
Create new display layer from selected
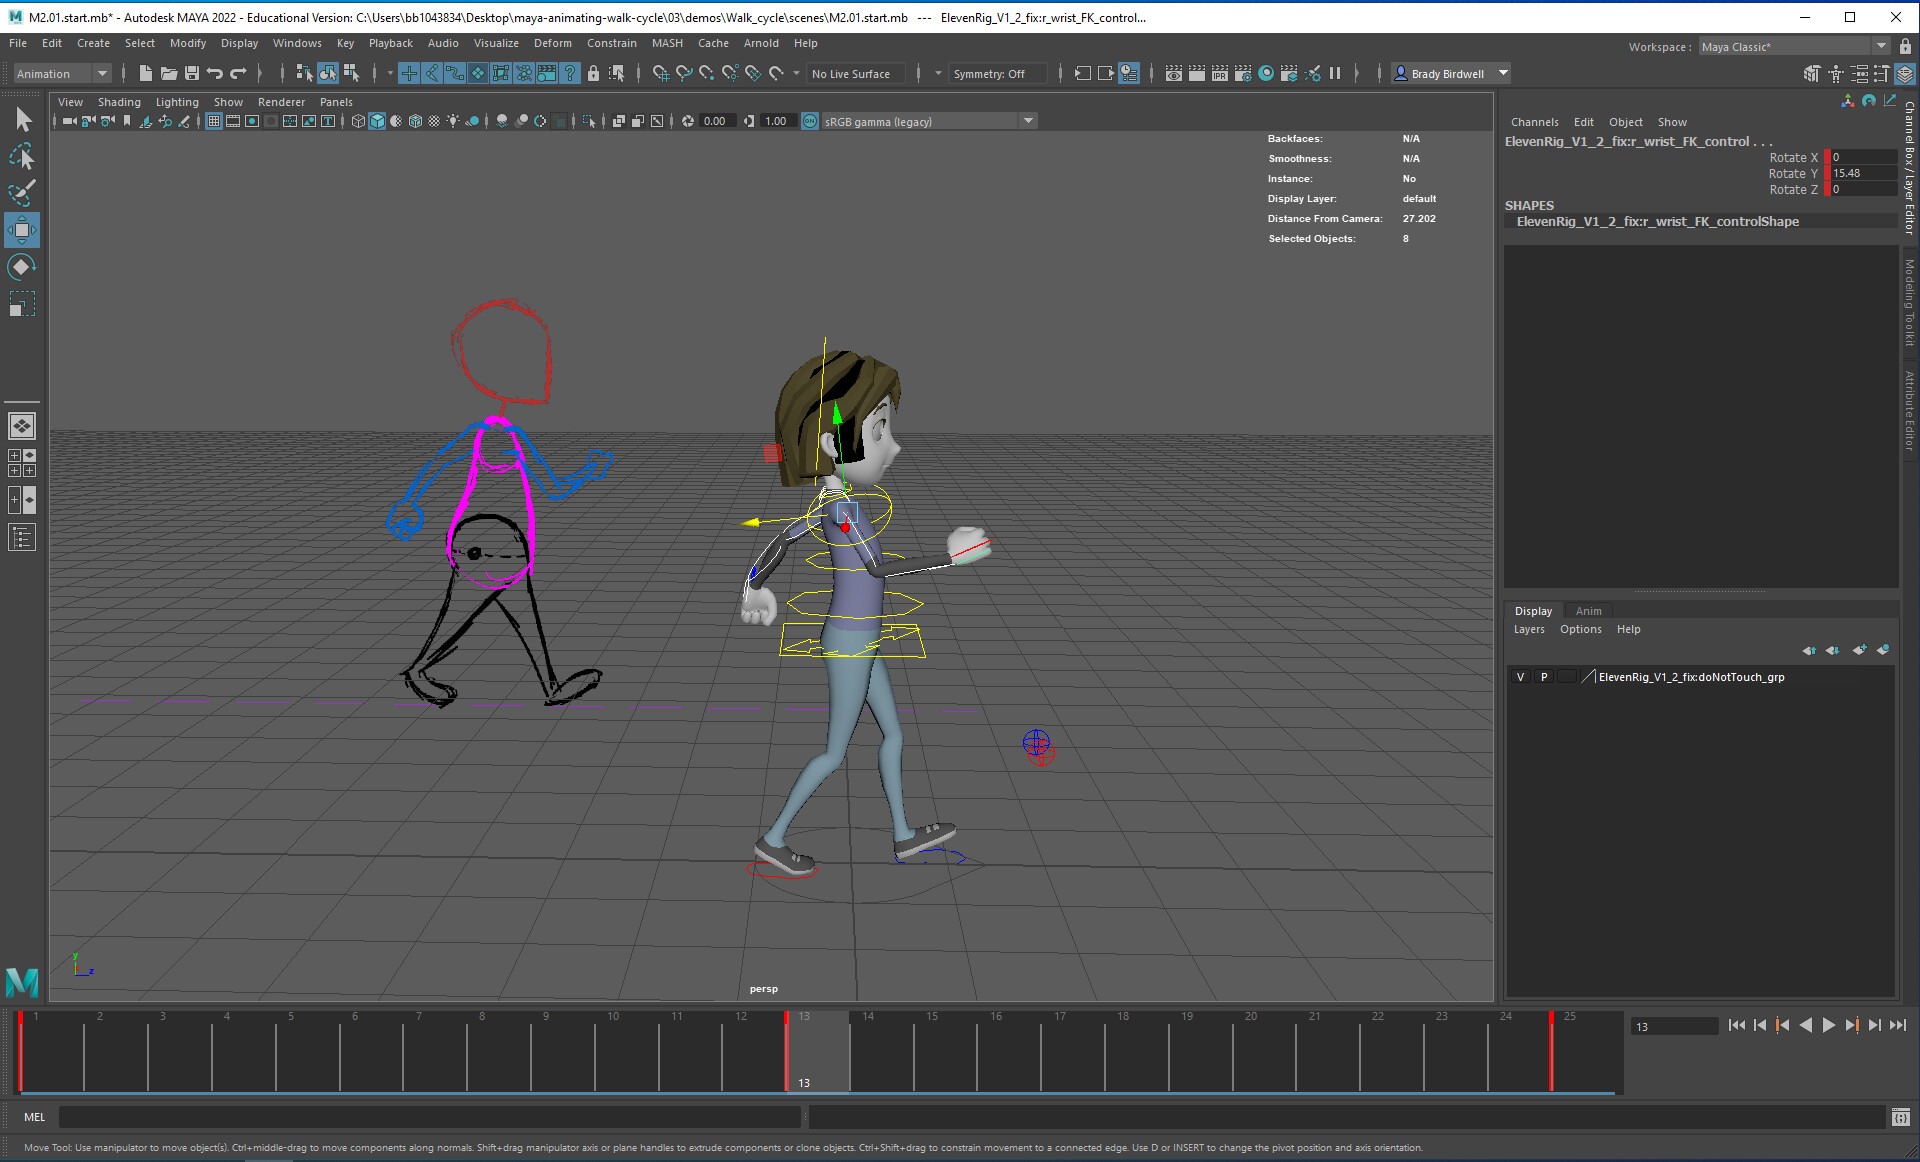click(x=1882, y=650)
